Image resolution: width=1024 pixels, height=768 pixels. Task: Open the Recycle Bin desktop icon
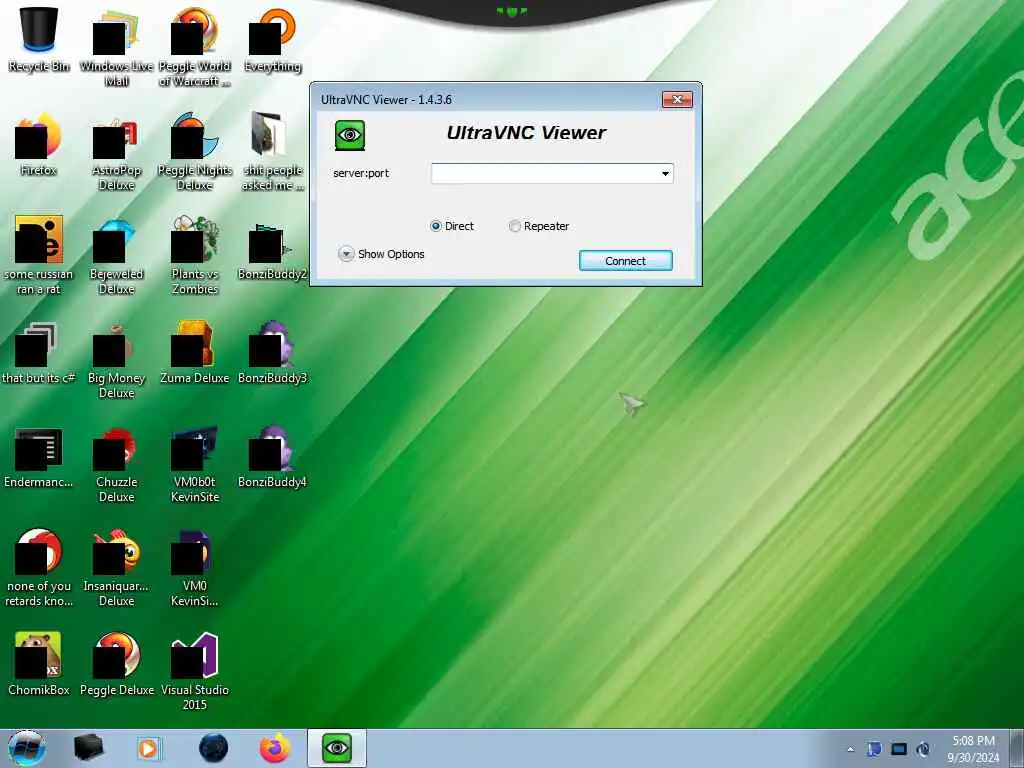(x=39, y=40)
